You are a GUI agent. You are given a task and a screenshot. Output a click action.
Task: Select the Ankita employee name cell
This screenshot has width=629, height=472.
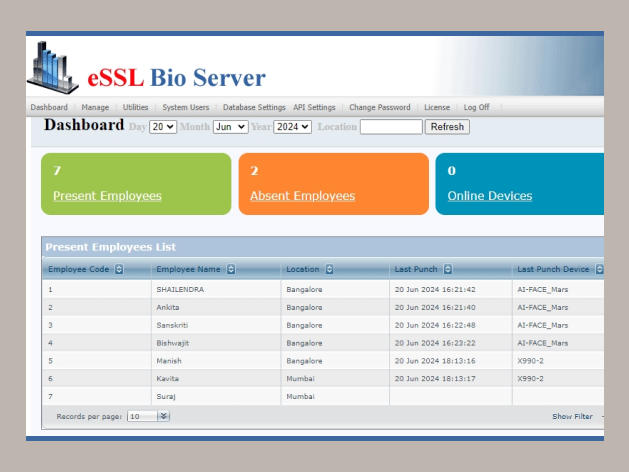tap(168, 308)
